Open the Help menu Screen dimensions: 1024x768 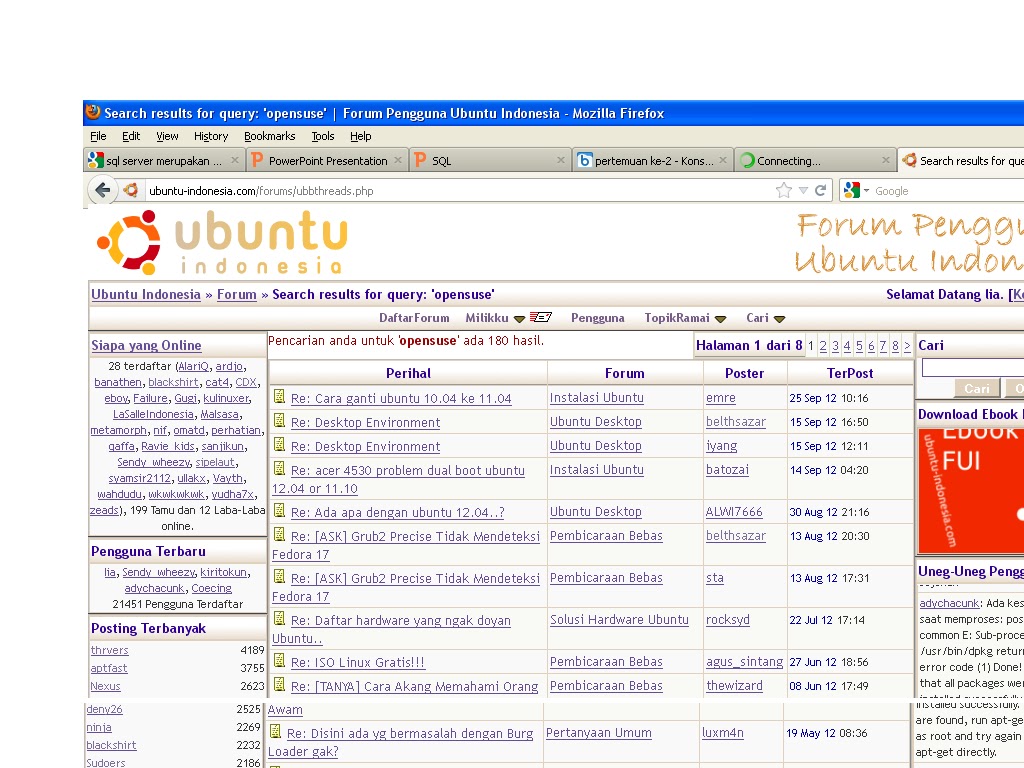(360, 136)
